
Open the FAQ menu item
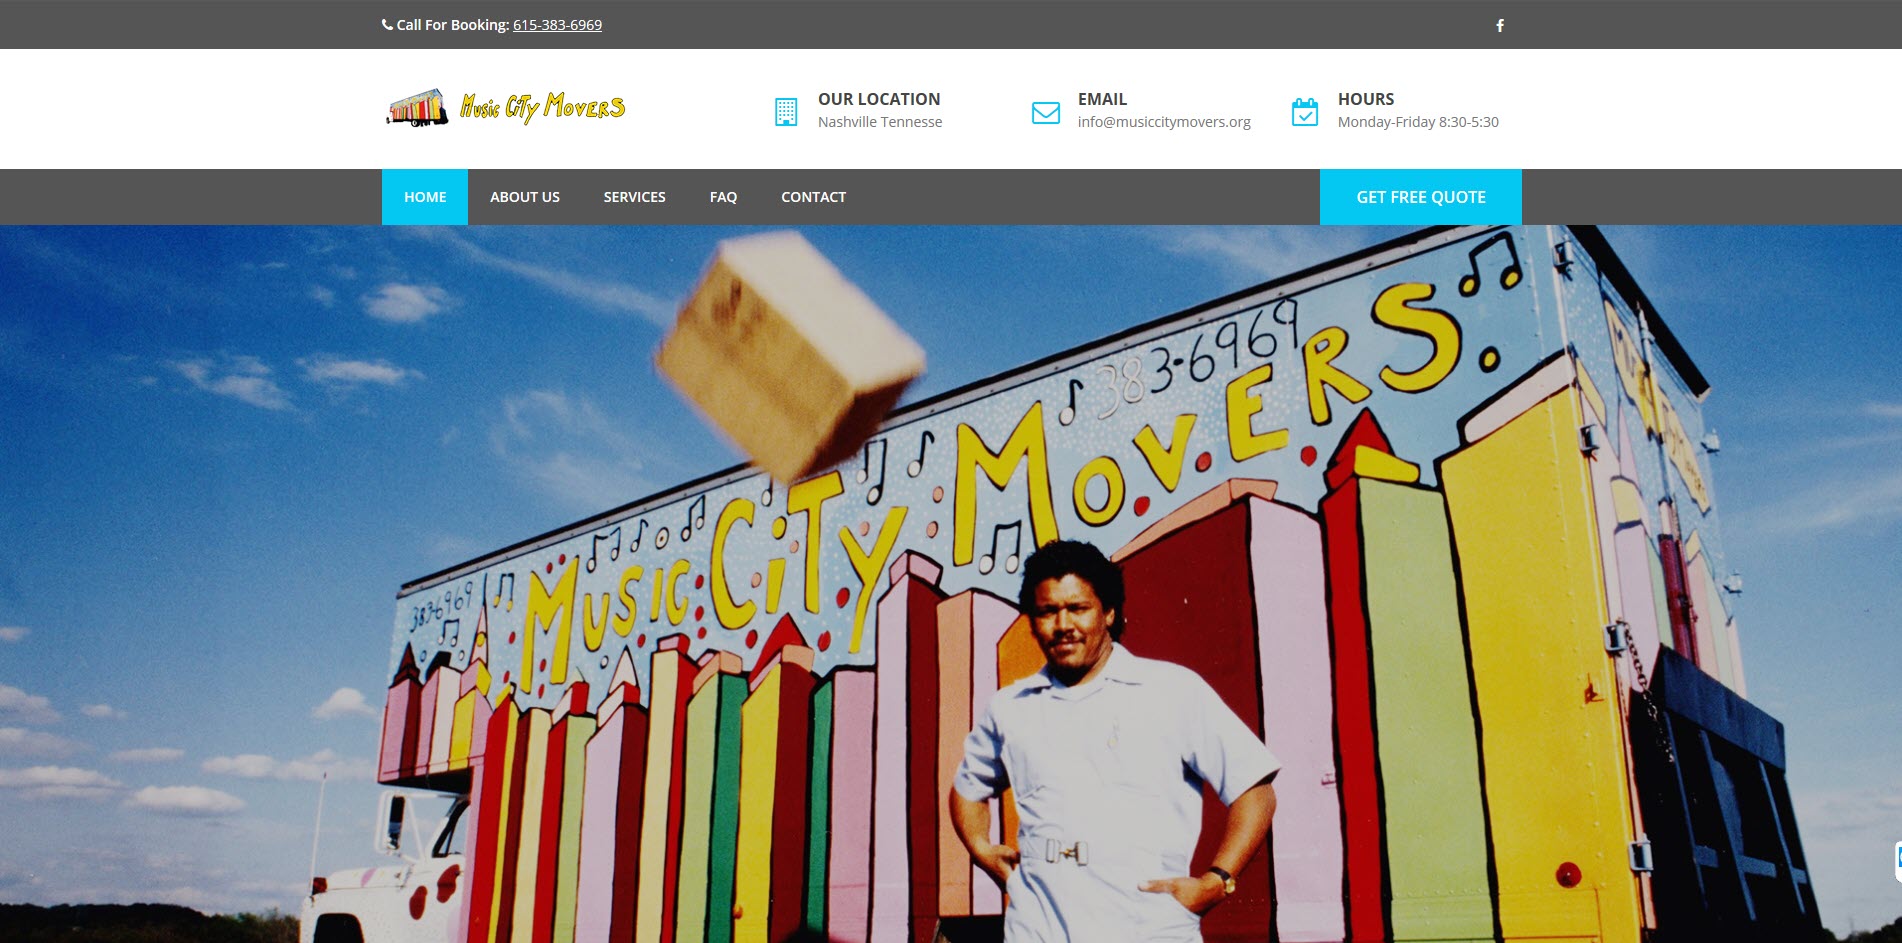(723, 197)
